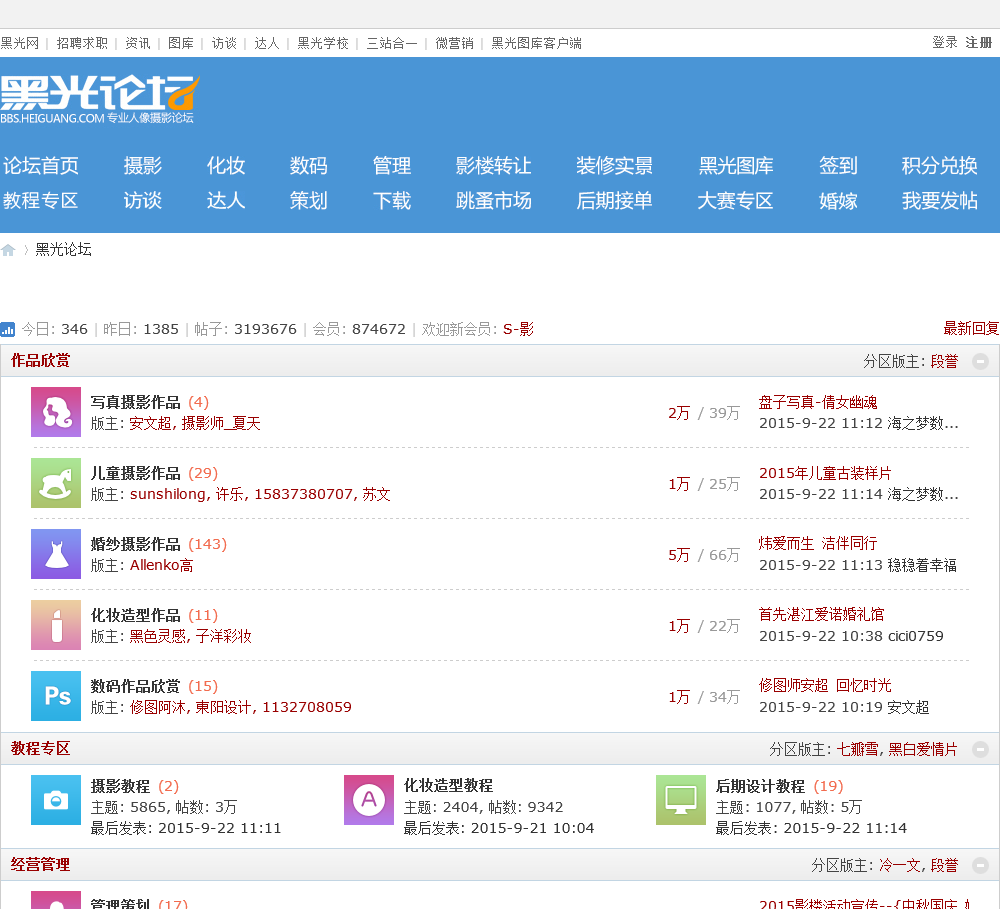The width and height of the screenshot is (1000, 909).
Task: Open the 管理 navigation item
Action: (x=392, y=166)
